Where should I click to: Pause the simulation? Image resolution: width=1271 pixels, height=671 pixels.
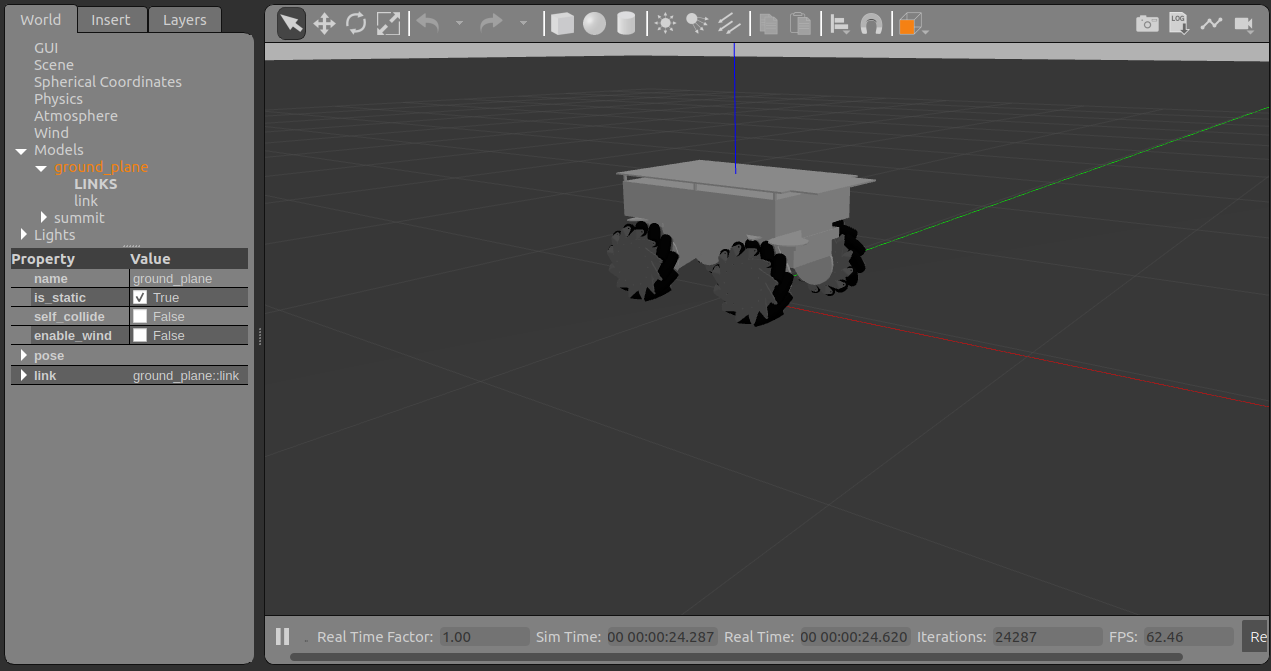[283, 636]
